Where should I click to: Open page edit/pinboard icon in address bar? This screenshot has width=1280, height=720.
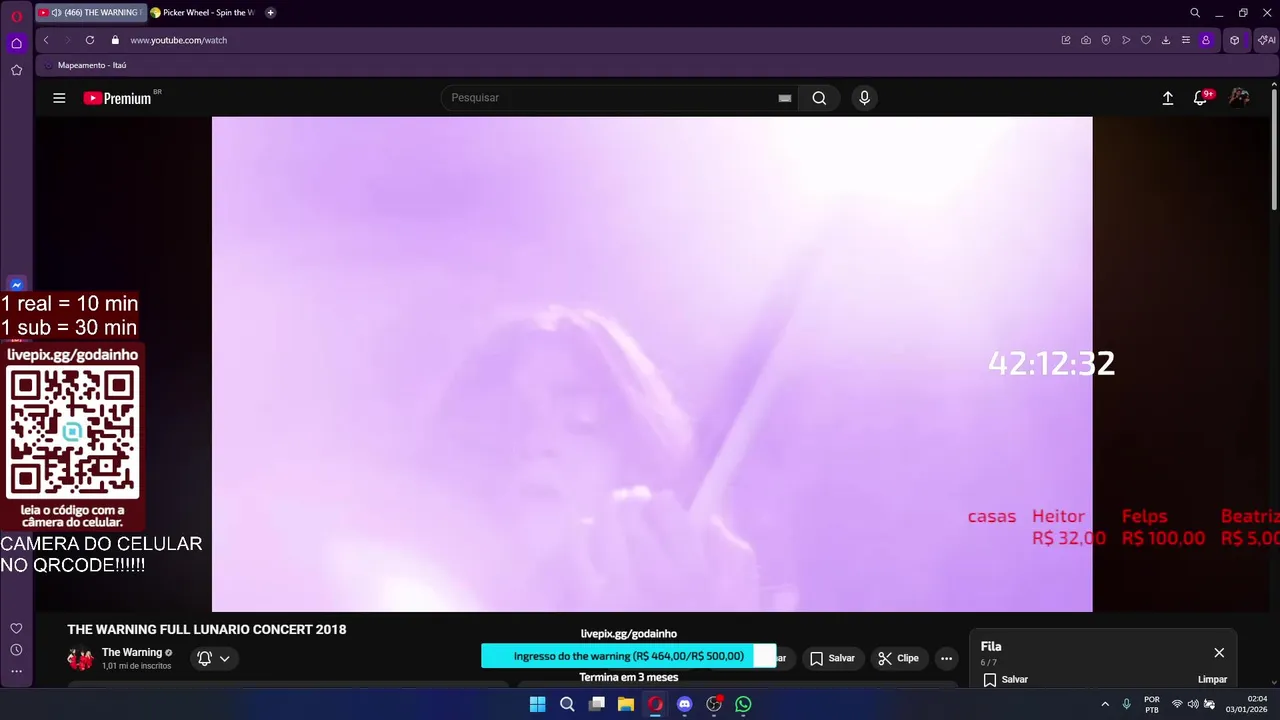pyautogui.click(x=1066, y=40)
